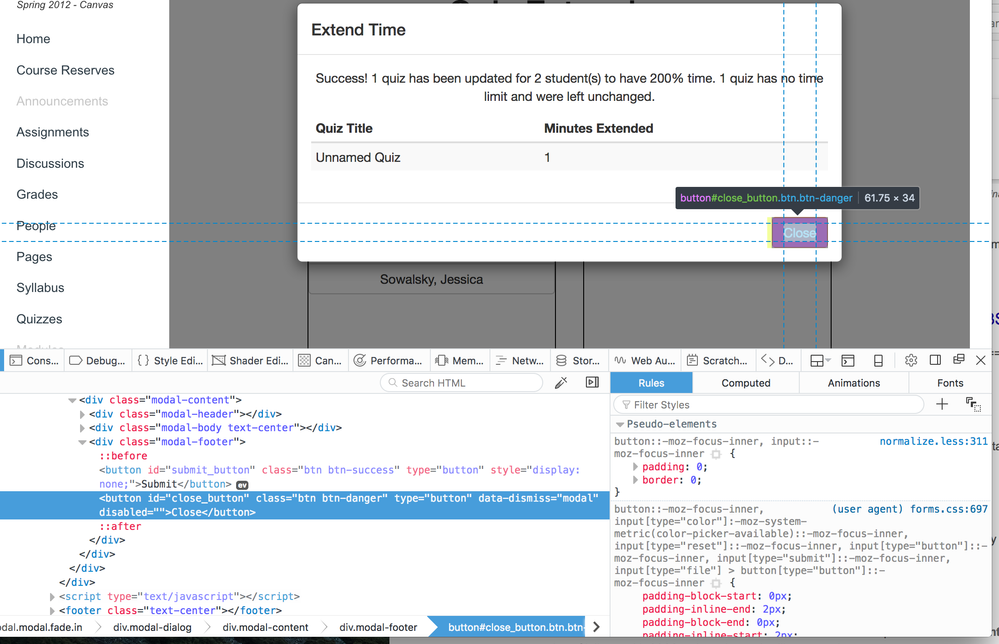Open the Network devtools panel tab
This screenshot has width=999, height=644.
coord(520,360)
